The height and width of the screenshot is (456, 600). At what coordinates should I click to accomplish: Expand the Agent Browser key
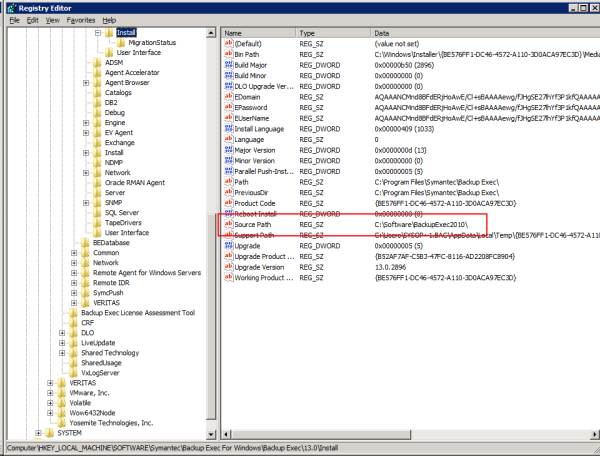pyautogui.click(x=86, y=83)
